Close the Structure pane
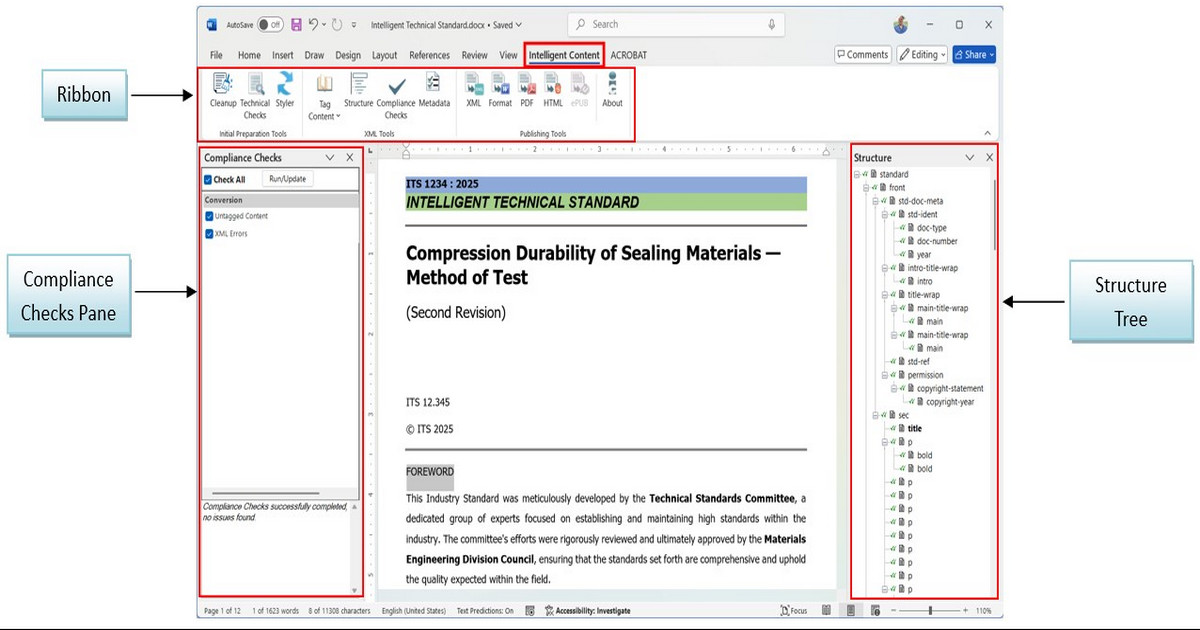The image size is (1200, 630). 990,157
